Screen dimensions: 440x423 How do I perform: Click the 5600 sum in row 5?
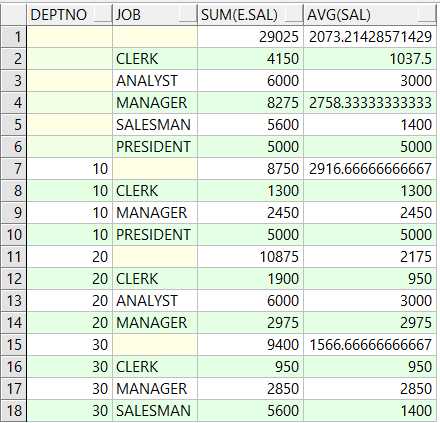pyautogui.click(x=251, y=125)
